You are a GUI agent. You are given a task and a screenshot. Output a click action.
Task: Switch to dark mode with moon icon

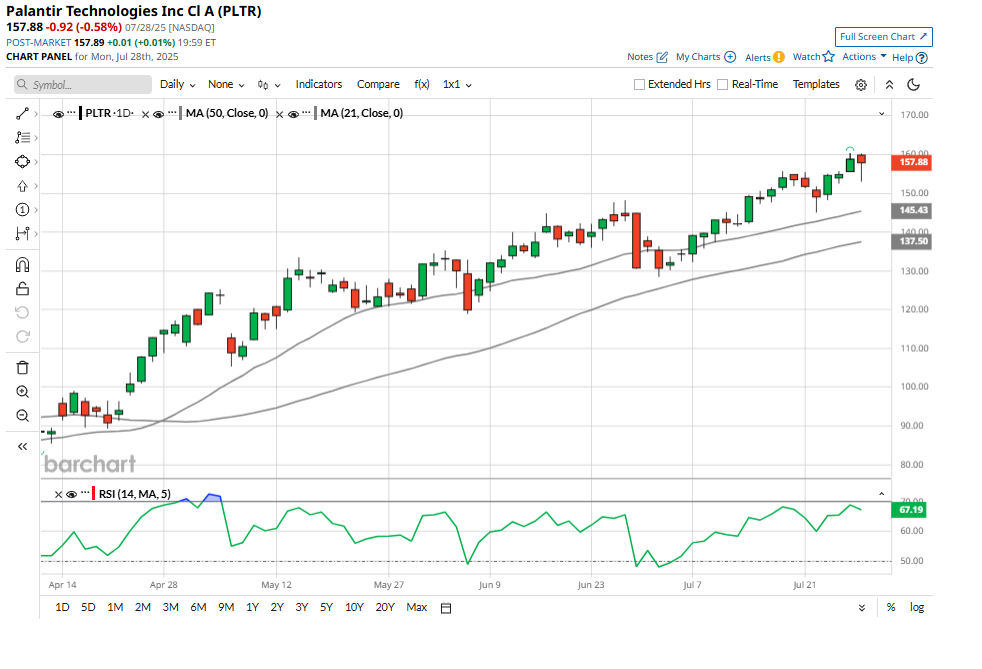tap(914, 85)
